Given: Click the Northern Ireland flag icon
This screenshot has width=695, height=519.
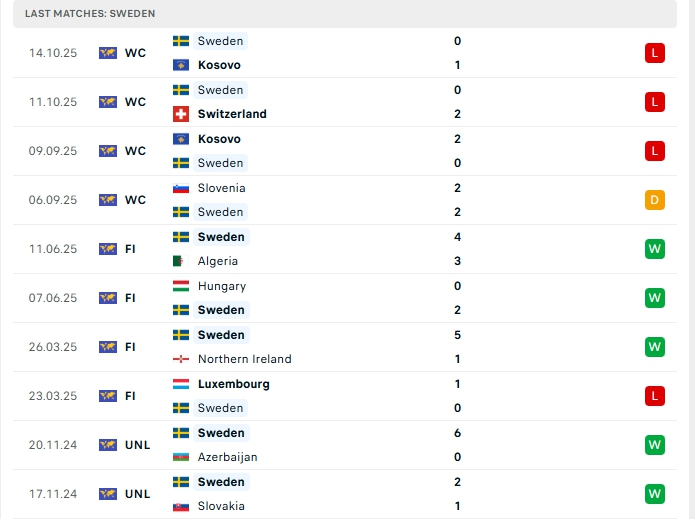Looking at the screenshot, I should point(181,359).
